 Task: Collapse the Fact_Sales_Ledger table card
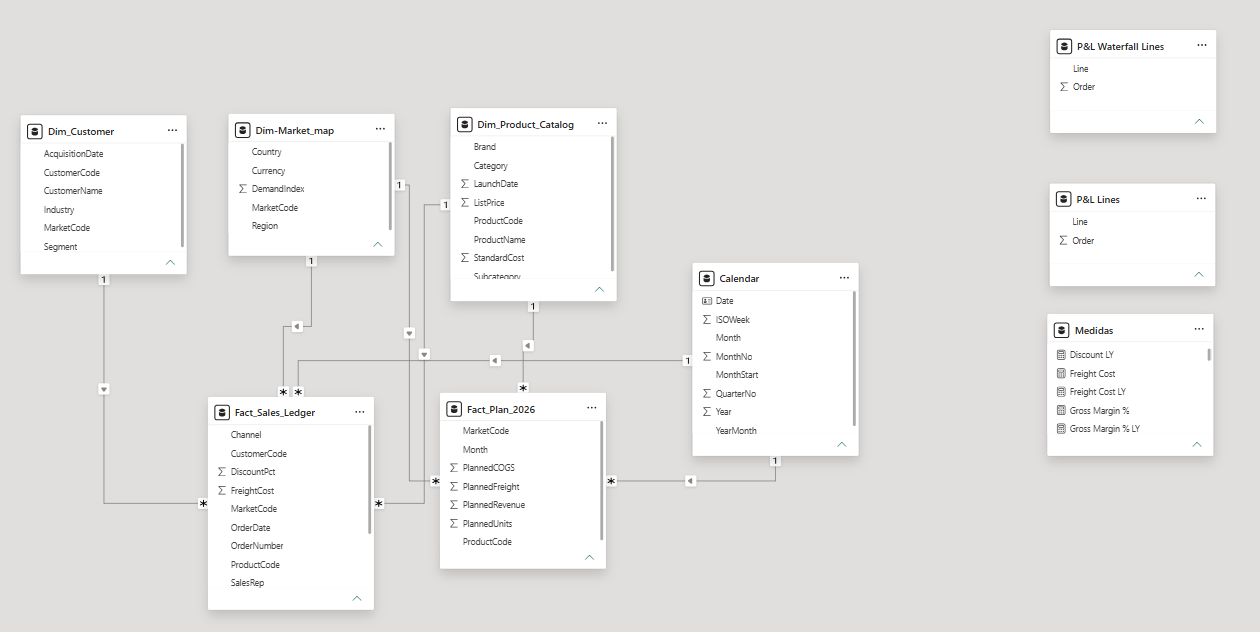point(357,598)
